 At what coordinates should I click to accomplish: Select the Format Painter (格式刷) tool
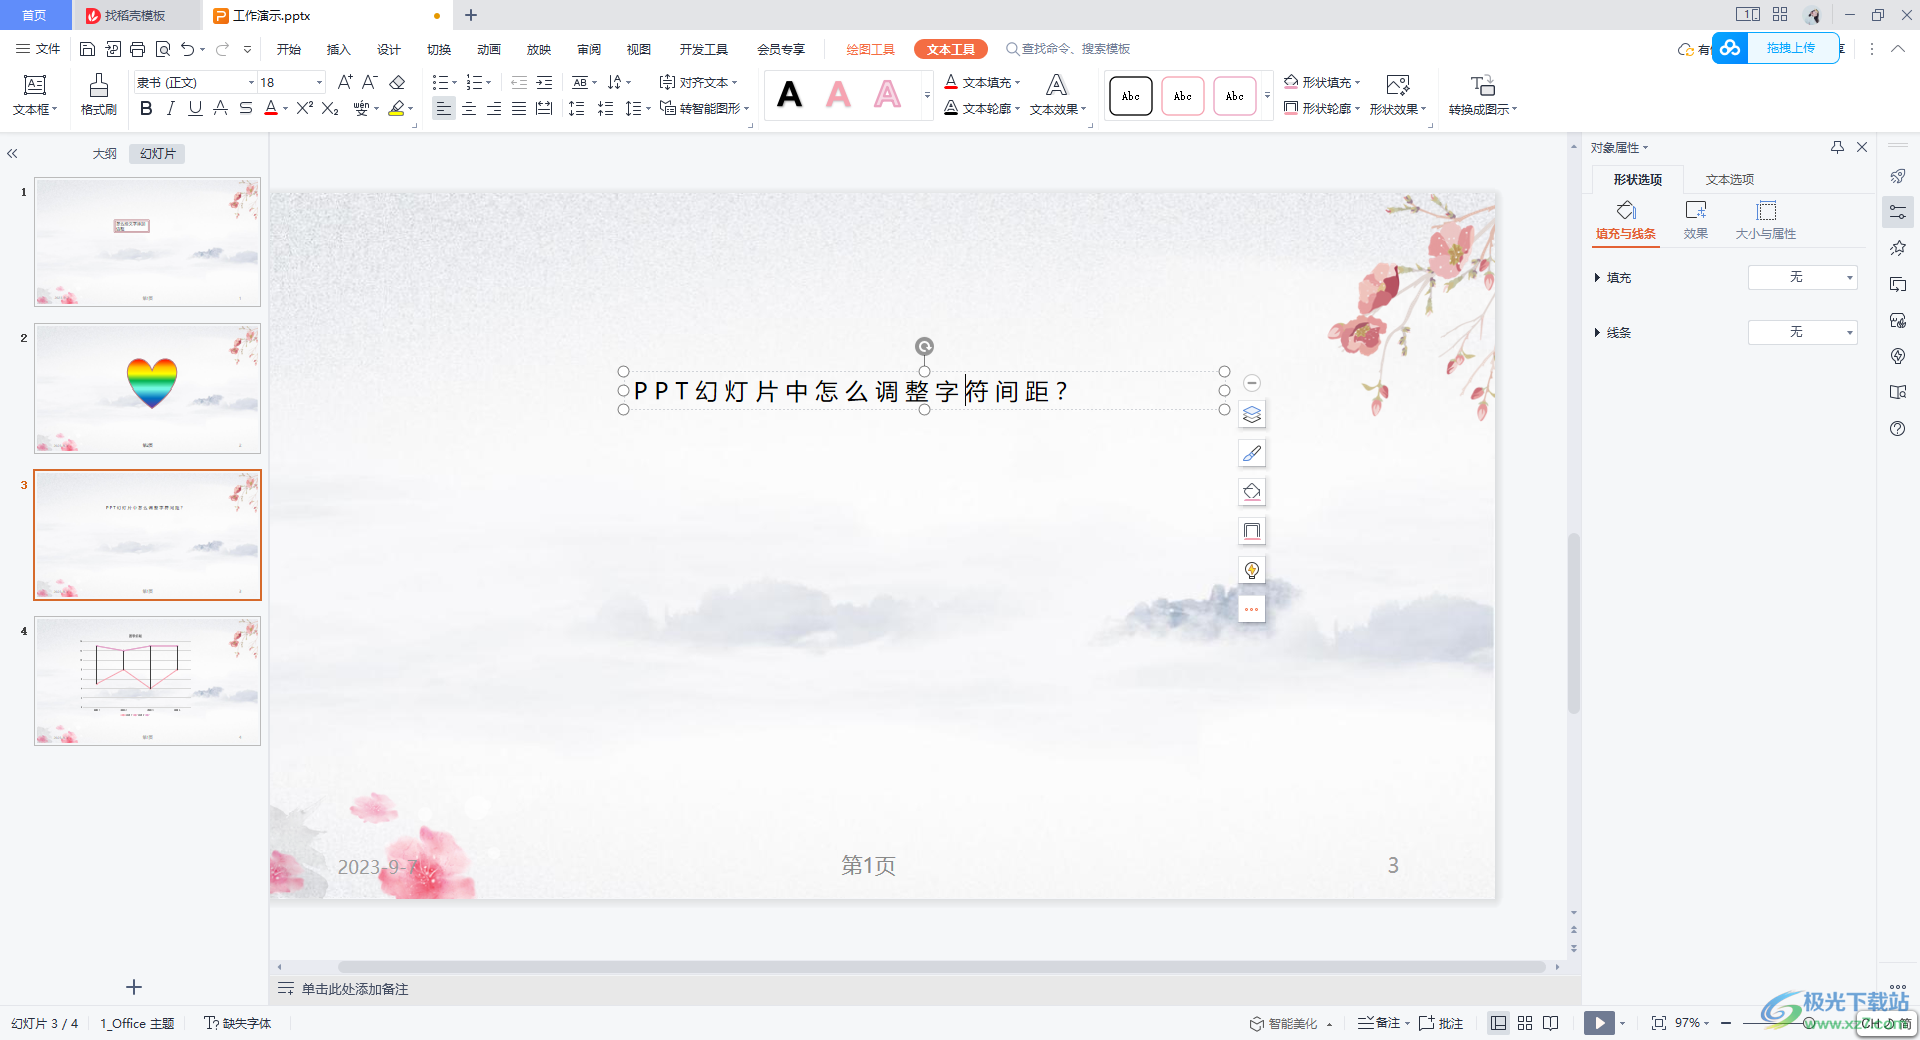pyautogui.click(x=99, y=95)
